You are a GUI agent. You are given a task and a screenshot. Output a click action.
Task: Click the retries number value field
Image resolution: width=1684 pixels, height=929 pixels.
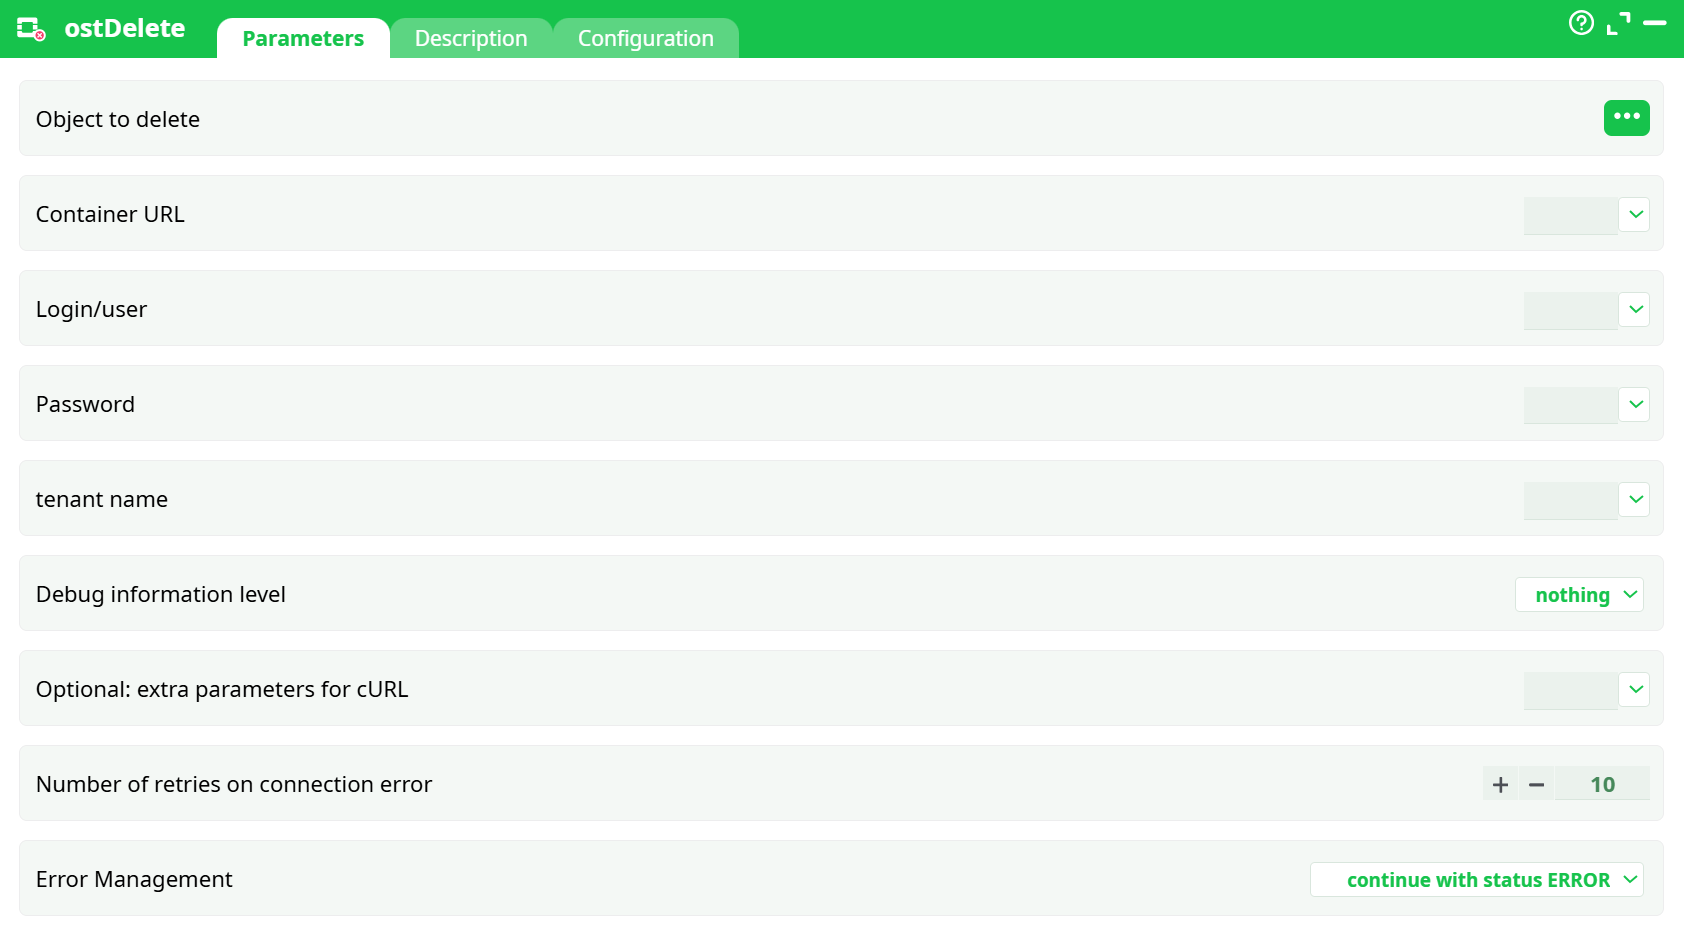point(1602,785)
